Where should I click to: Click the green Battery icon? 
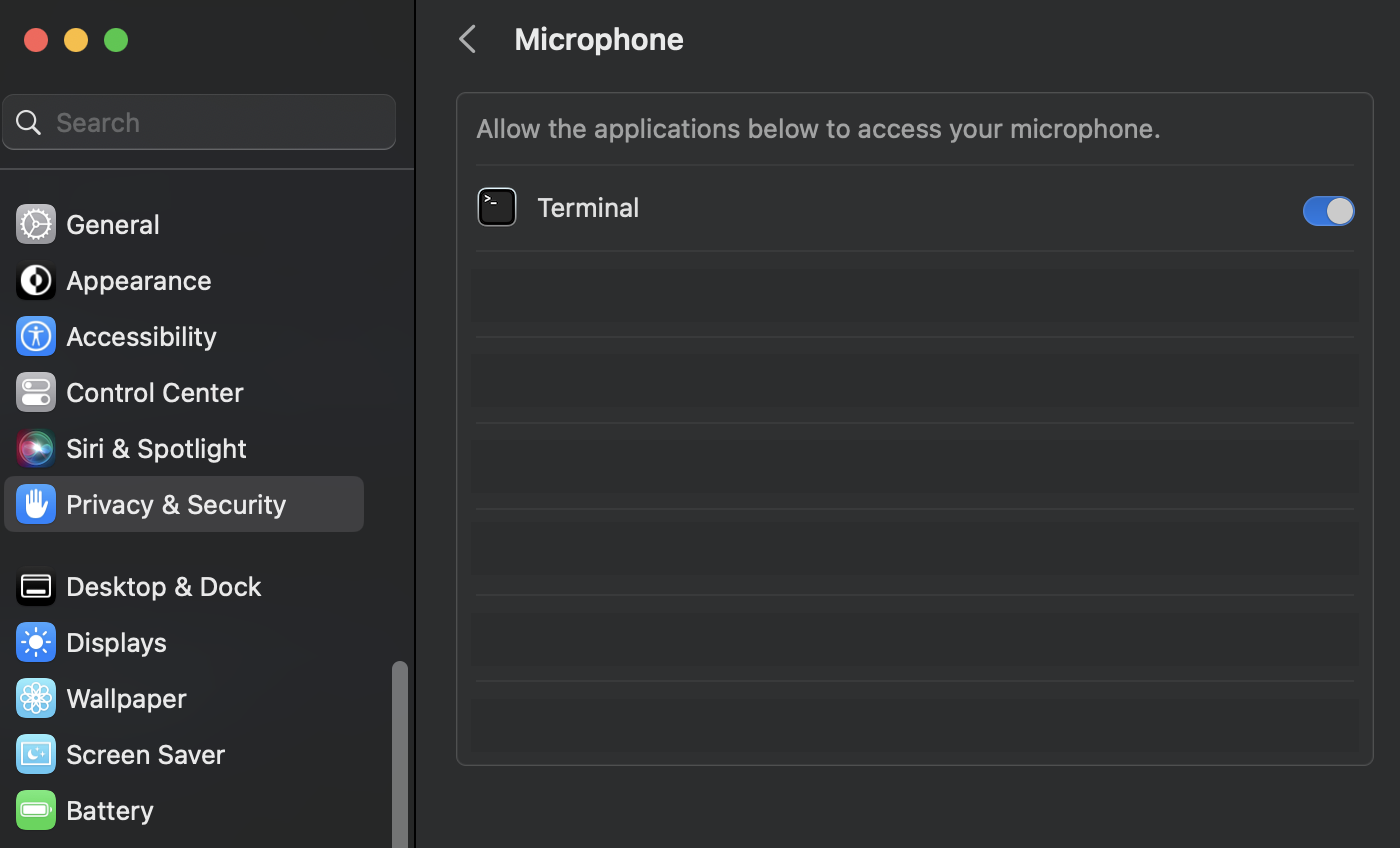[36, 810]
